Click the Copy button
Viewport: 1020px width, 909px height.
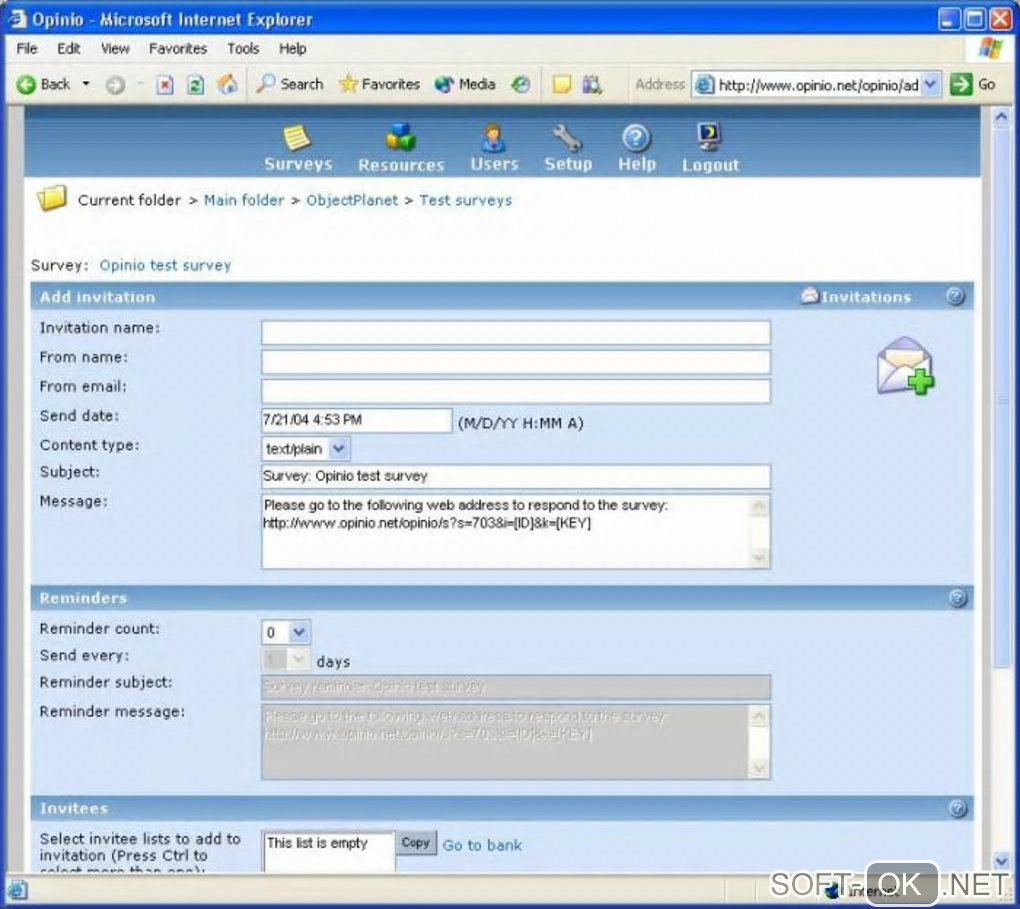pyautogui.click(x=416, y=843)
